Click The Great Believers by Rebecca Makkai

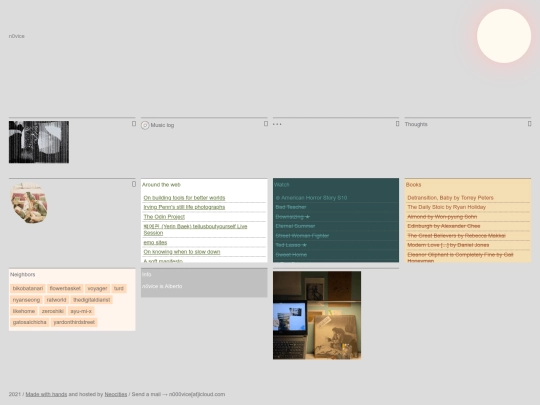coord(456,236)
